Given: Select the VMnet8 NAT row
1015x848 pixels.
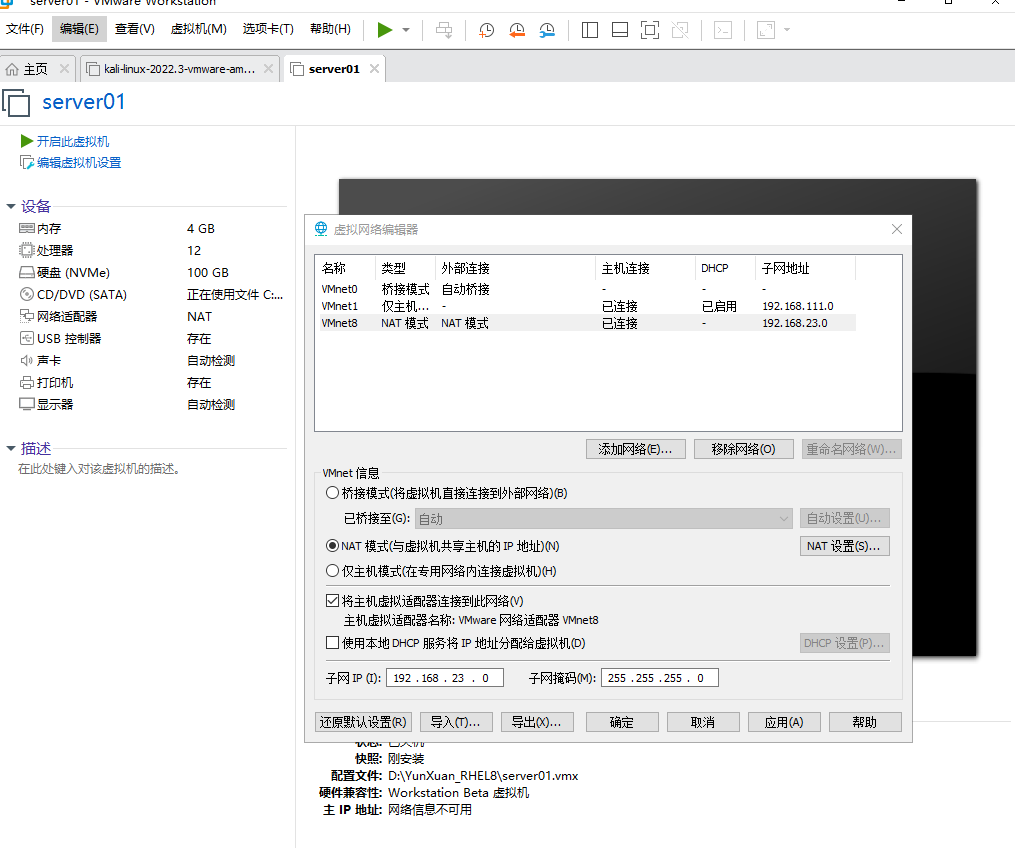Looking at the screenshot, I should click(588, 322).
